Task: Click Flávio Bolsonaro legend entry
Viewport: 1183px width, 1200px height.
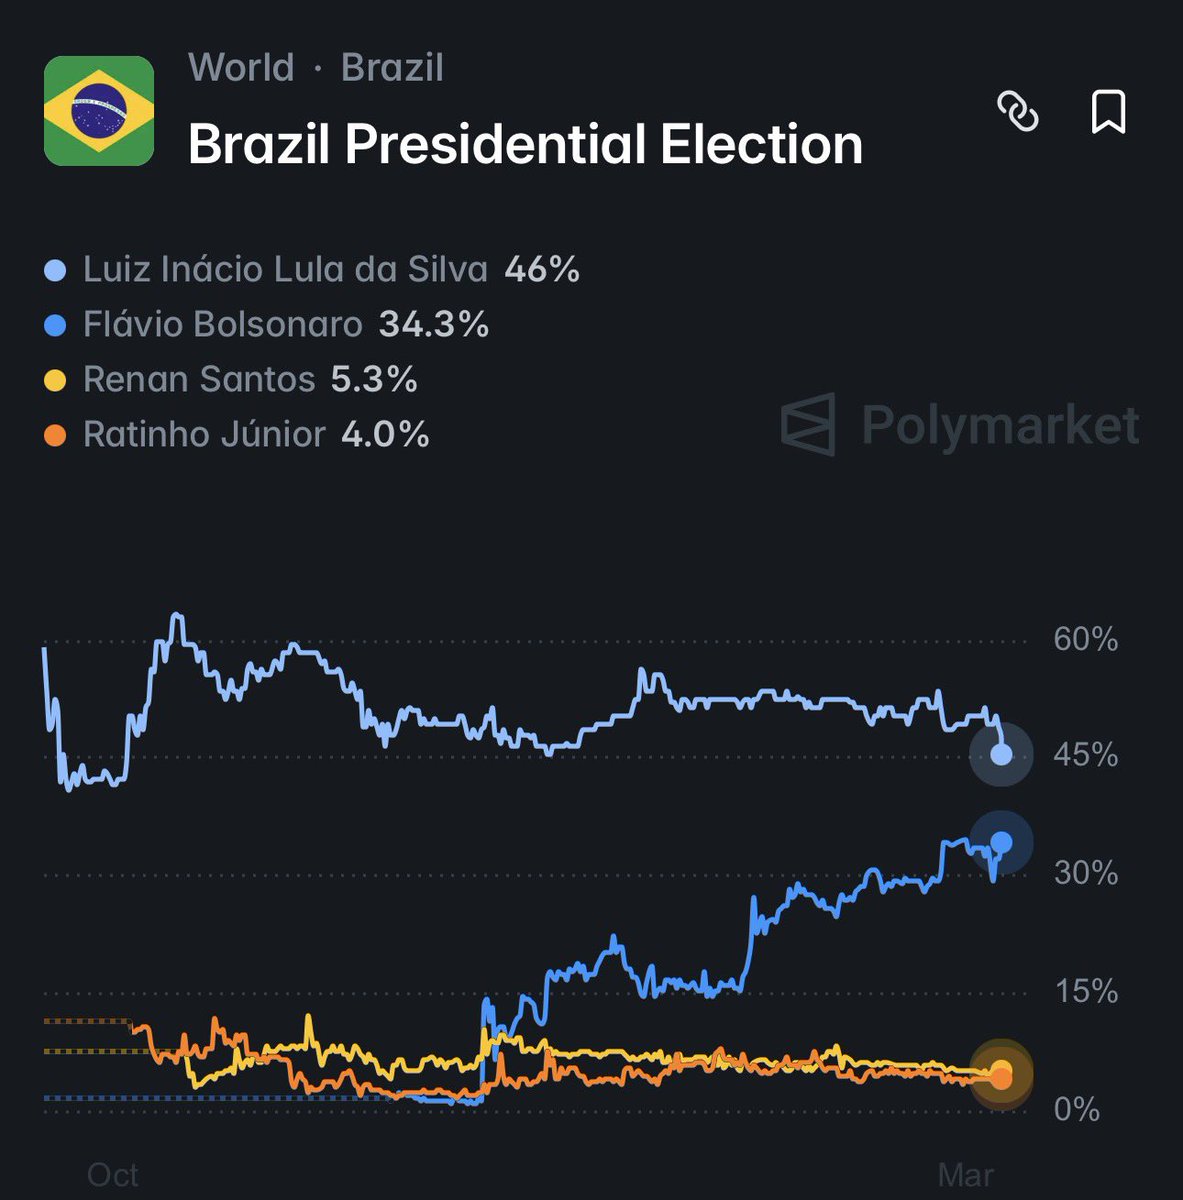Action: [267, 325]
